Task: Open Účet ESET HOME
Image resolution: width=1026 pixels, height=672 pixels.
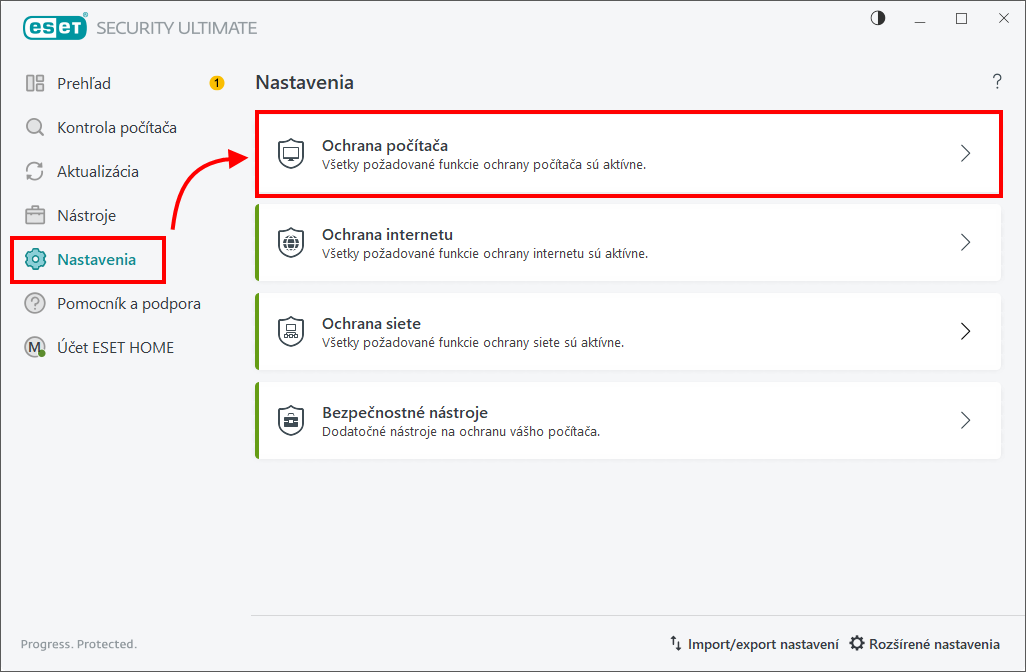Action: click(115, 347)
